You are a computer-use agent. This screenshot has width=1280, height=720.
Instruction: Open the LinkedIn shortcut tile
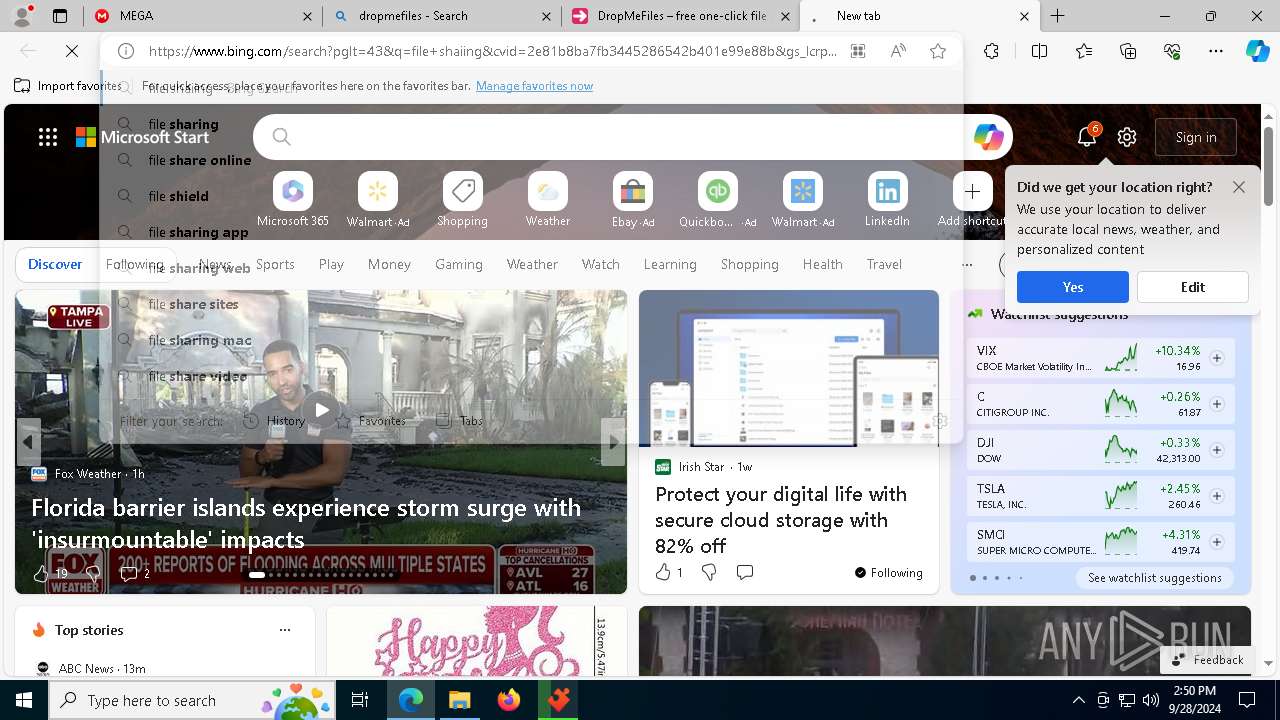click(887, 200)
